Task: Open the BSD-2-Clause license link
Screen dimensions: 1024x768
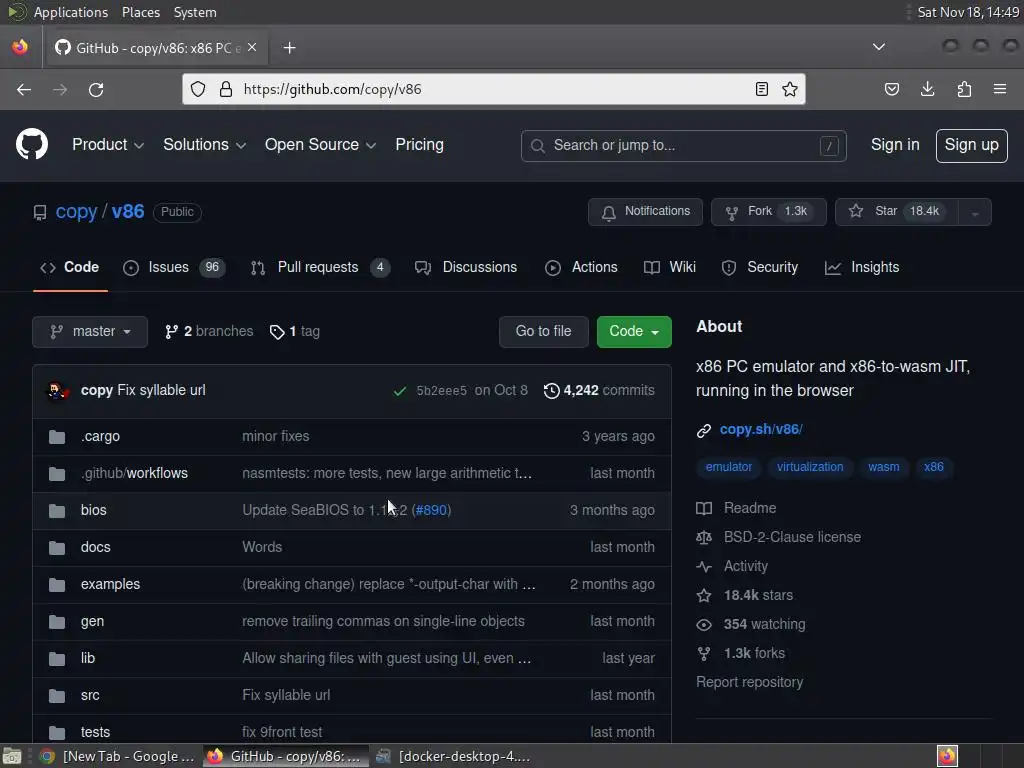Action: [x=792, y=537]
